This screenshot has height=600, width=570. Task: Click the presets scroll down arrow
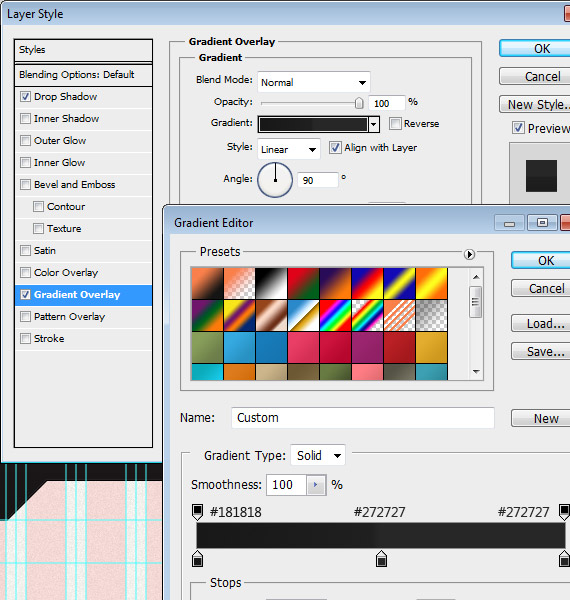click(x=476, y=372)
